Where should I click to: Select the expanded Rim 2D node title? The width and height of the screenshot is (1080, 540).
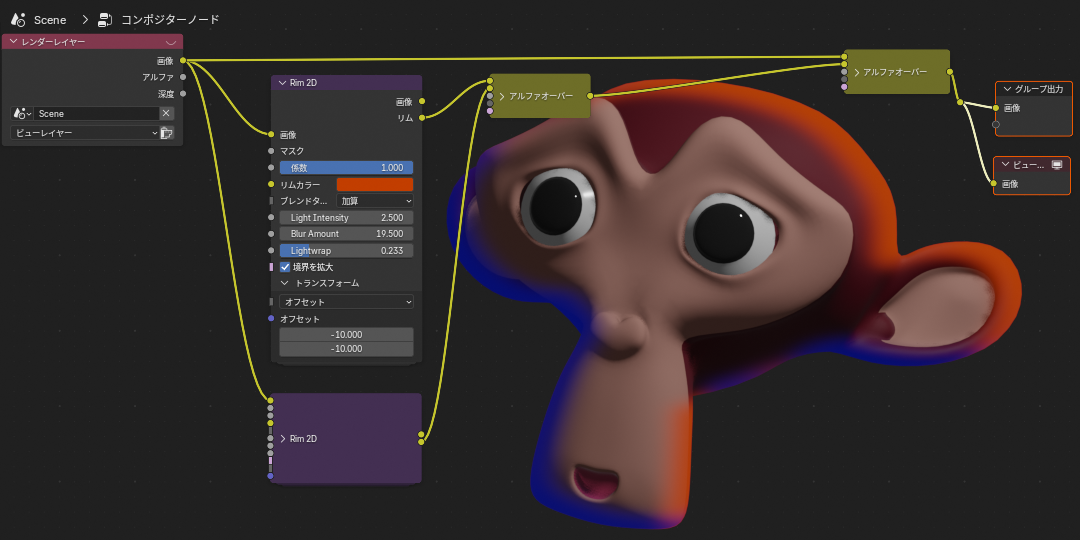pos(303,83)
